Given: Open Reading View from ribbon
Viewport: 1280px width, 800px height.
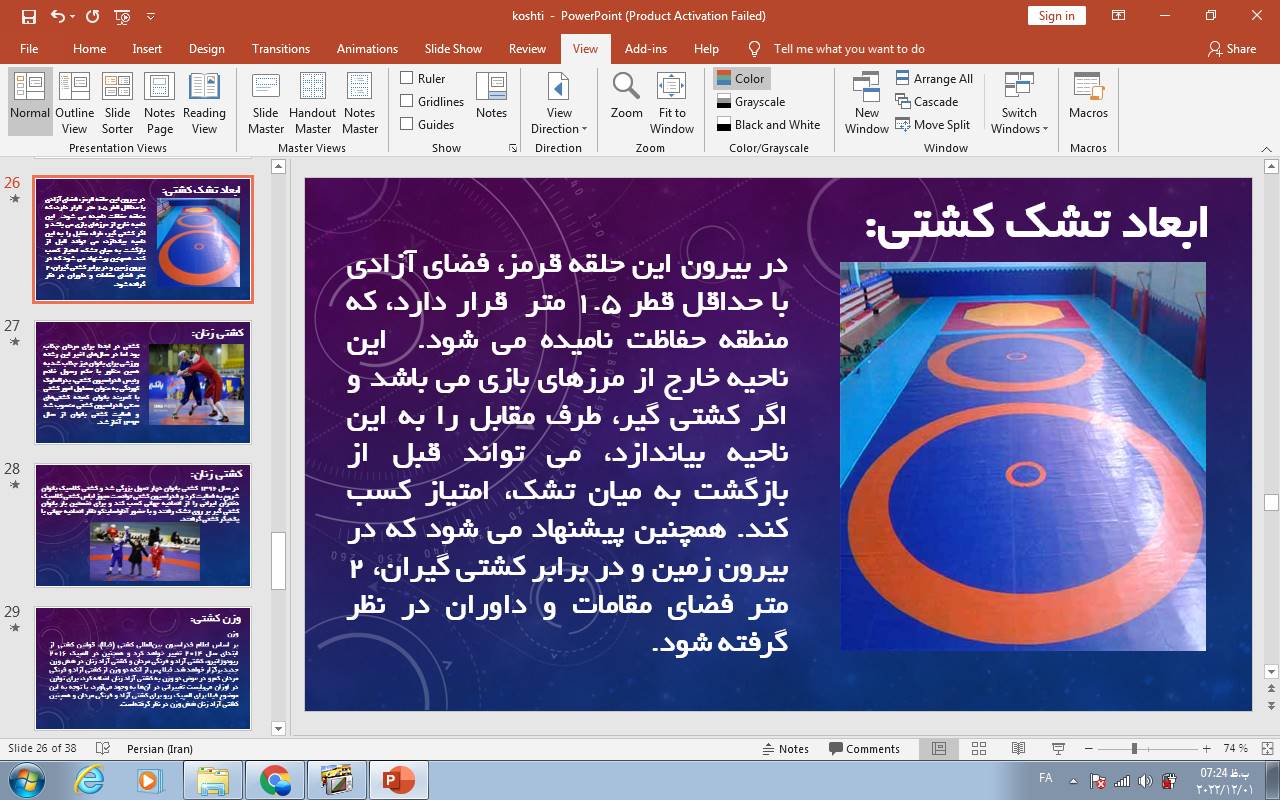Looking at the screenshot, I should coord(204,103).
